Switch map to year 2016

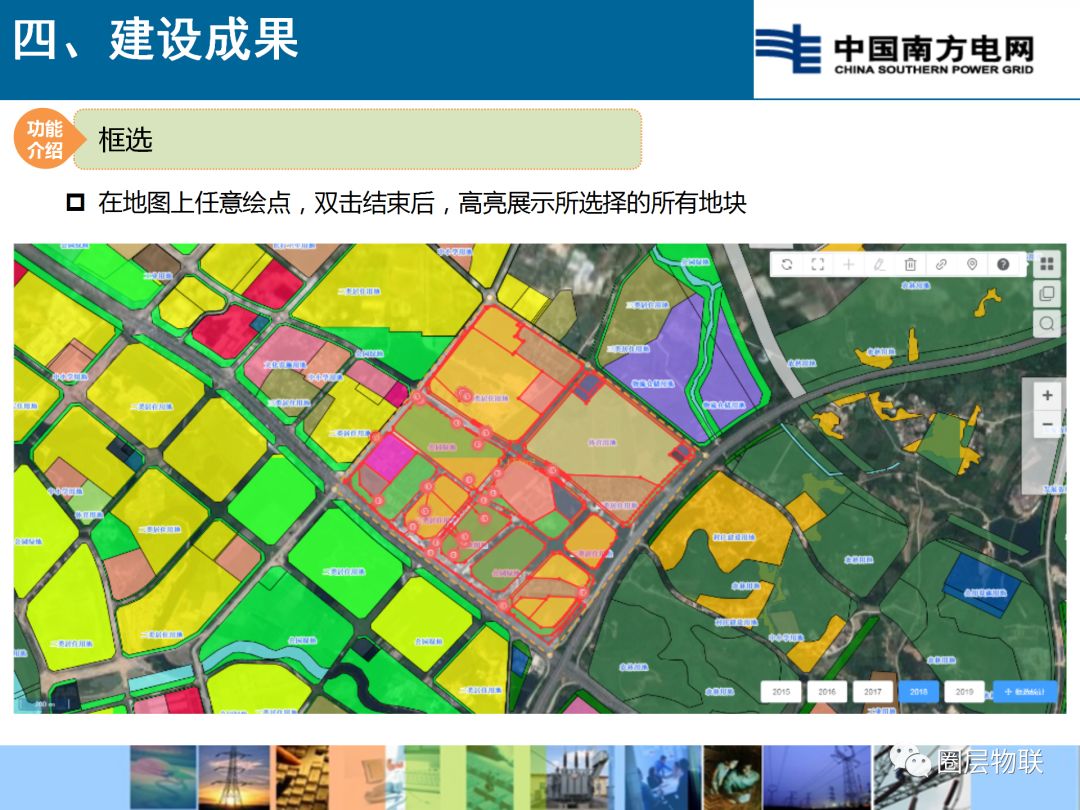[827, 692]
